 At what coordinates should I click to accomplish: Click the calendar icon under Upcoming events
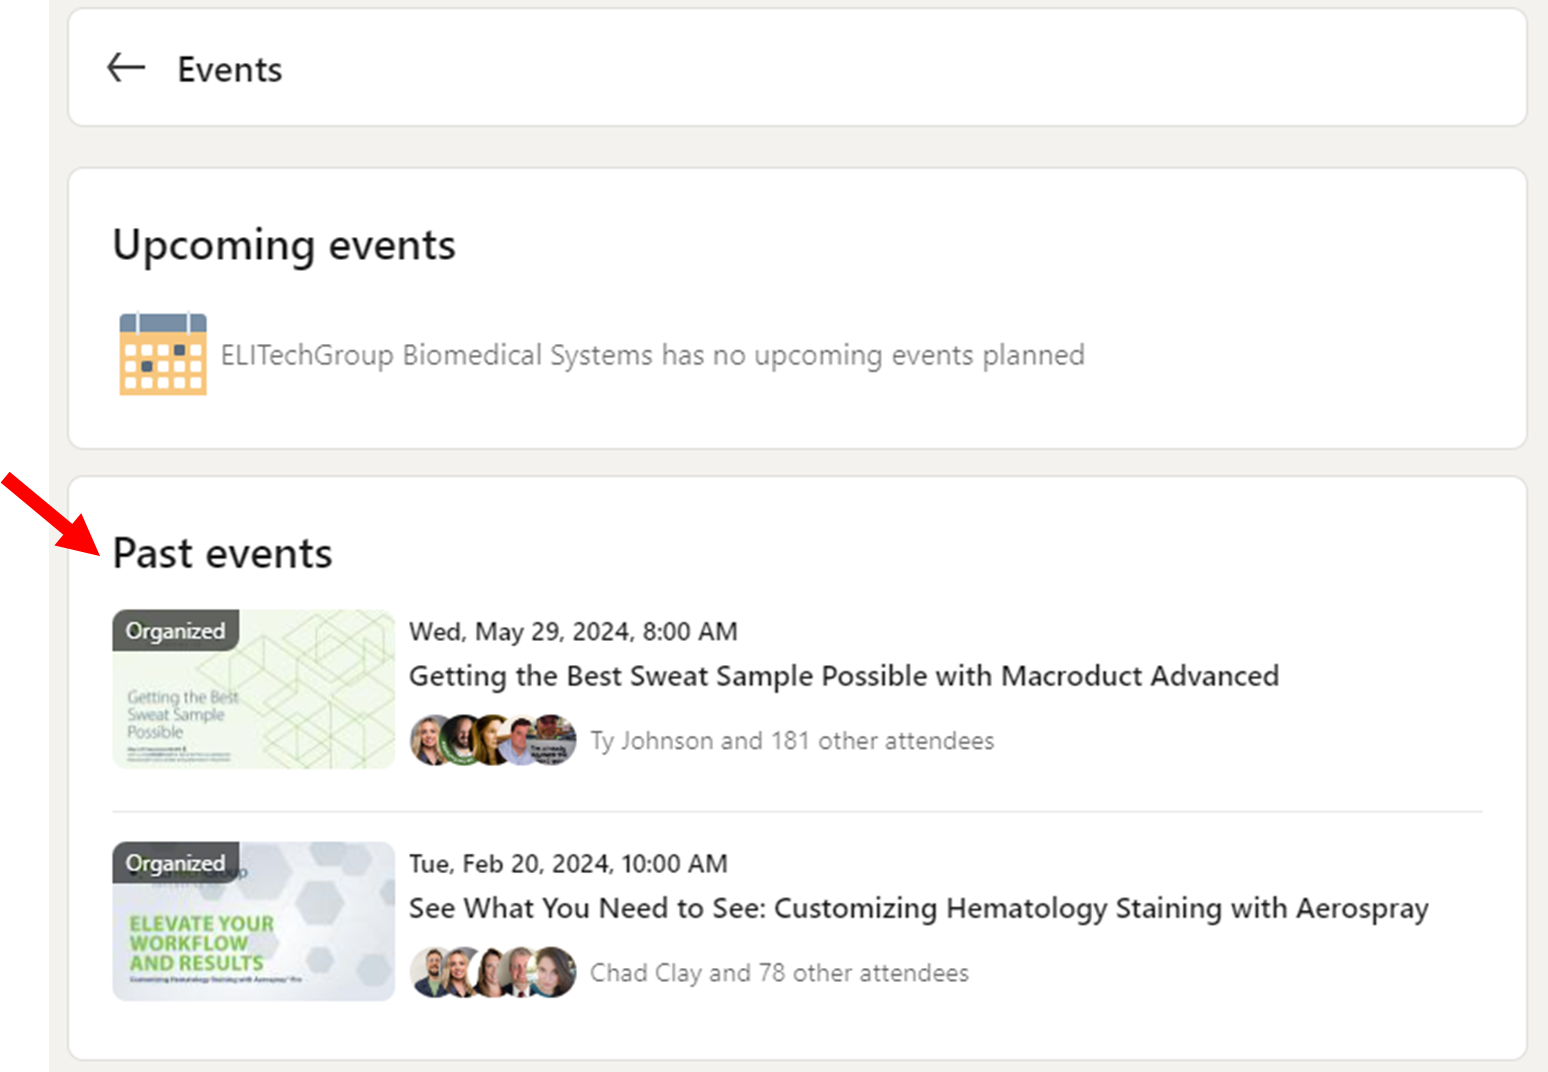point(163,354)
